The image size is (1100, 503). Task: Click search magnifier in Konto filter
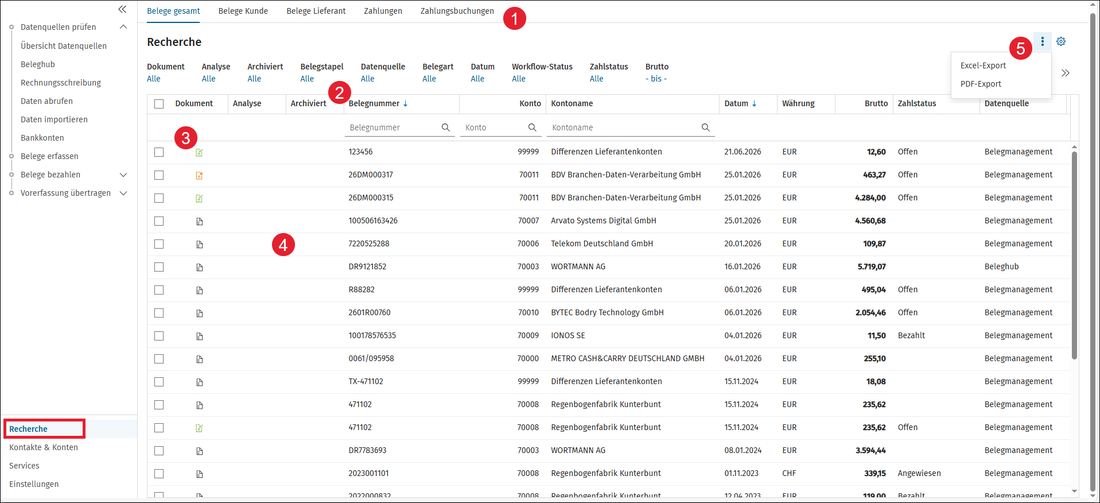click(x=532, y=128)
